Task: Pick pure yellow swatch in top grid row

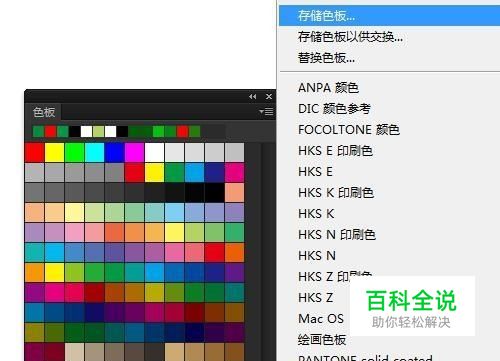Action: pos(54,153)
